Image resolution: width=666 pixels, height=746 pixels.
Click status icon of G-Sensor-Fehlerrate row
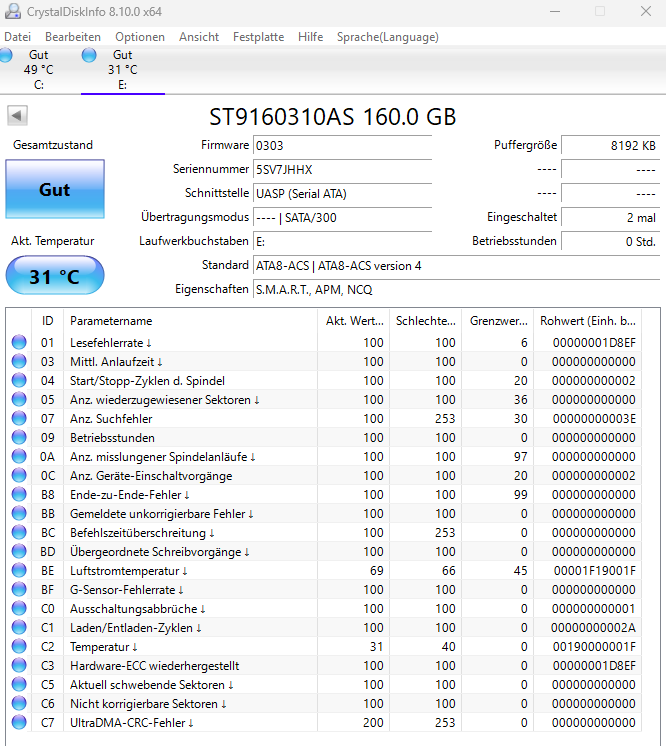(19, 589)
